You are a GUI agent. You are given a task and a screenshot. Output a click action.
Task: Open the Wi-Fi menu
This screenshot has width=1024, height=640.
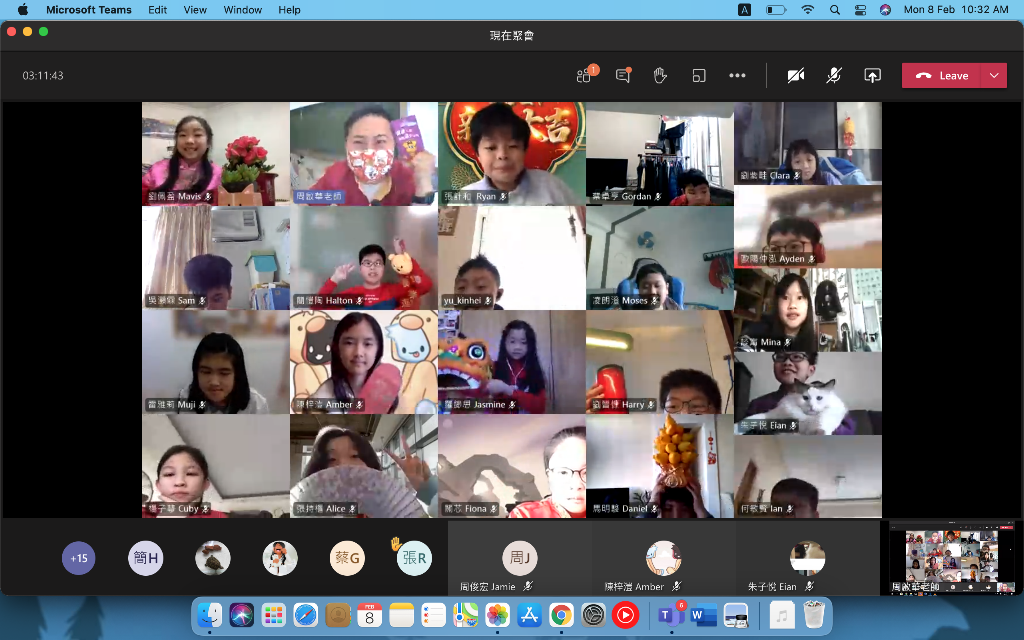coord(808,10)
